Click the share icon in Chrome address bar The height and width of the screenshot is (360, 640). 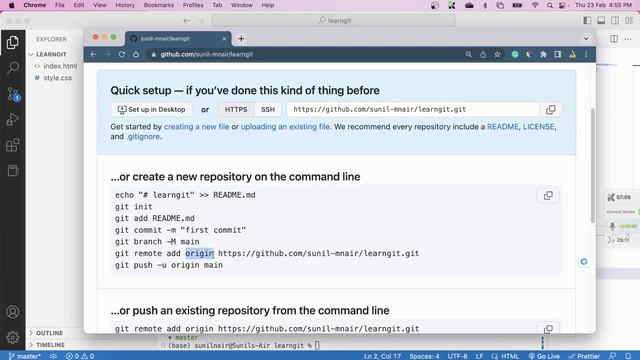point(483,54)
